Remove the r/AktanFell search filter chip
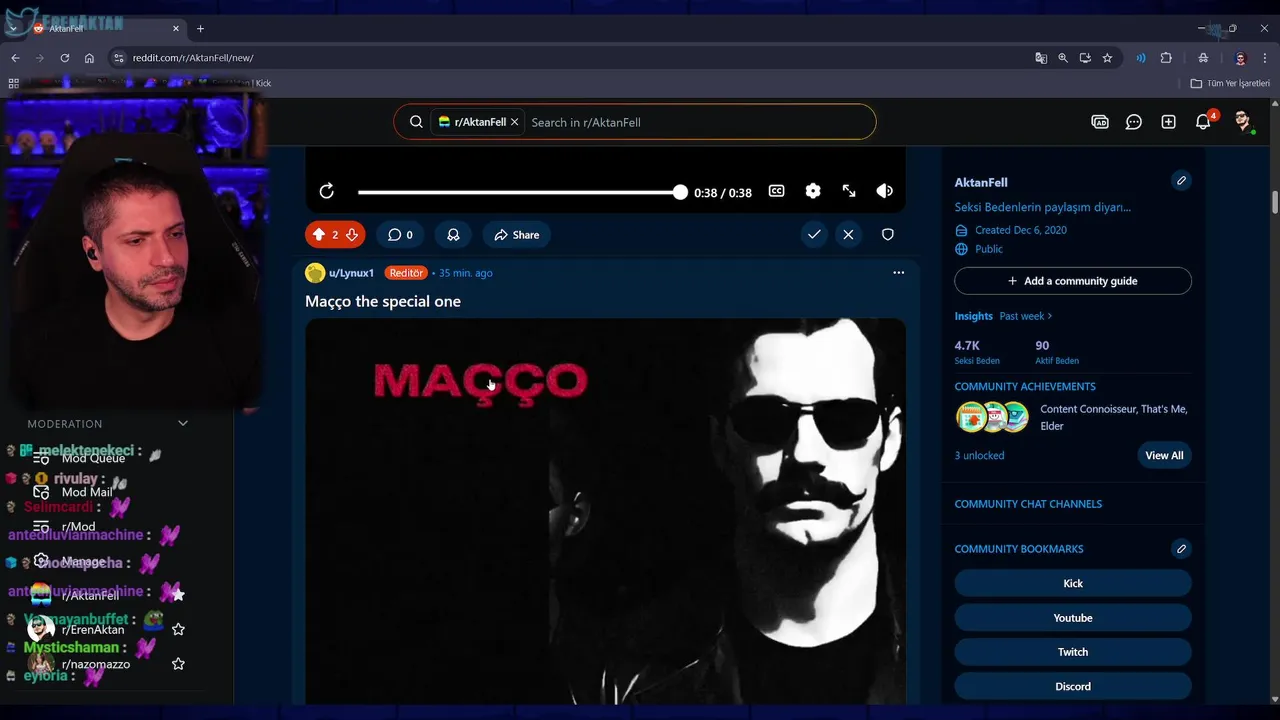The height and width of the screenshot is (720, 1280). tap(514, 122)
